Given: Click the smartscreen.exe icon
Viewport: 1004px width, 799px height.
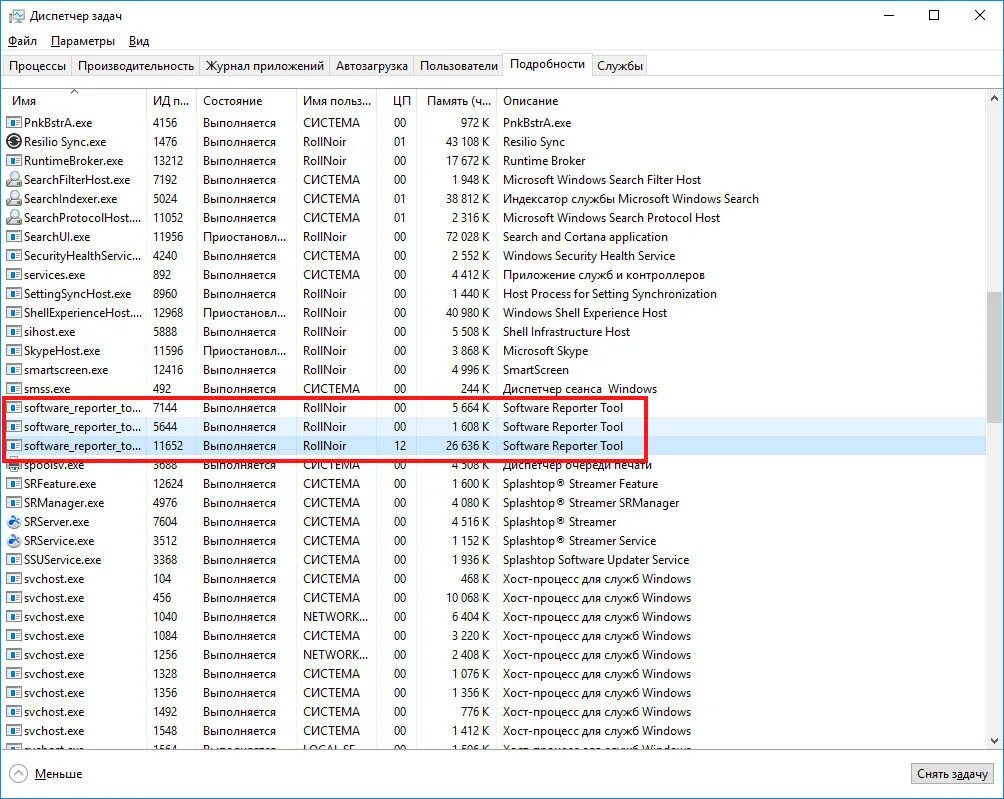Looking at the screenshot, I should [13, 370].
